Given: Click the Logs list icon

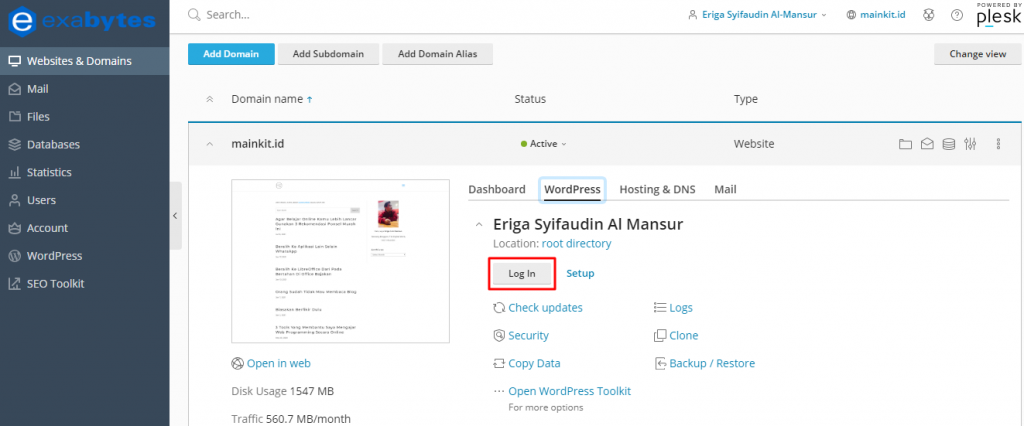Looking at the screenshot, I should [660, 308].
